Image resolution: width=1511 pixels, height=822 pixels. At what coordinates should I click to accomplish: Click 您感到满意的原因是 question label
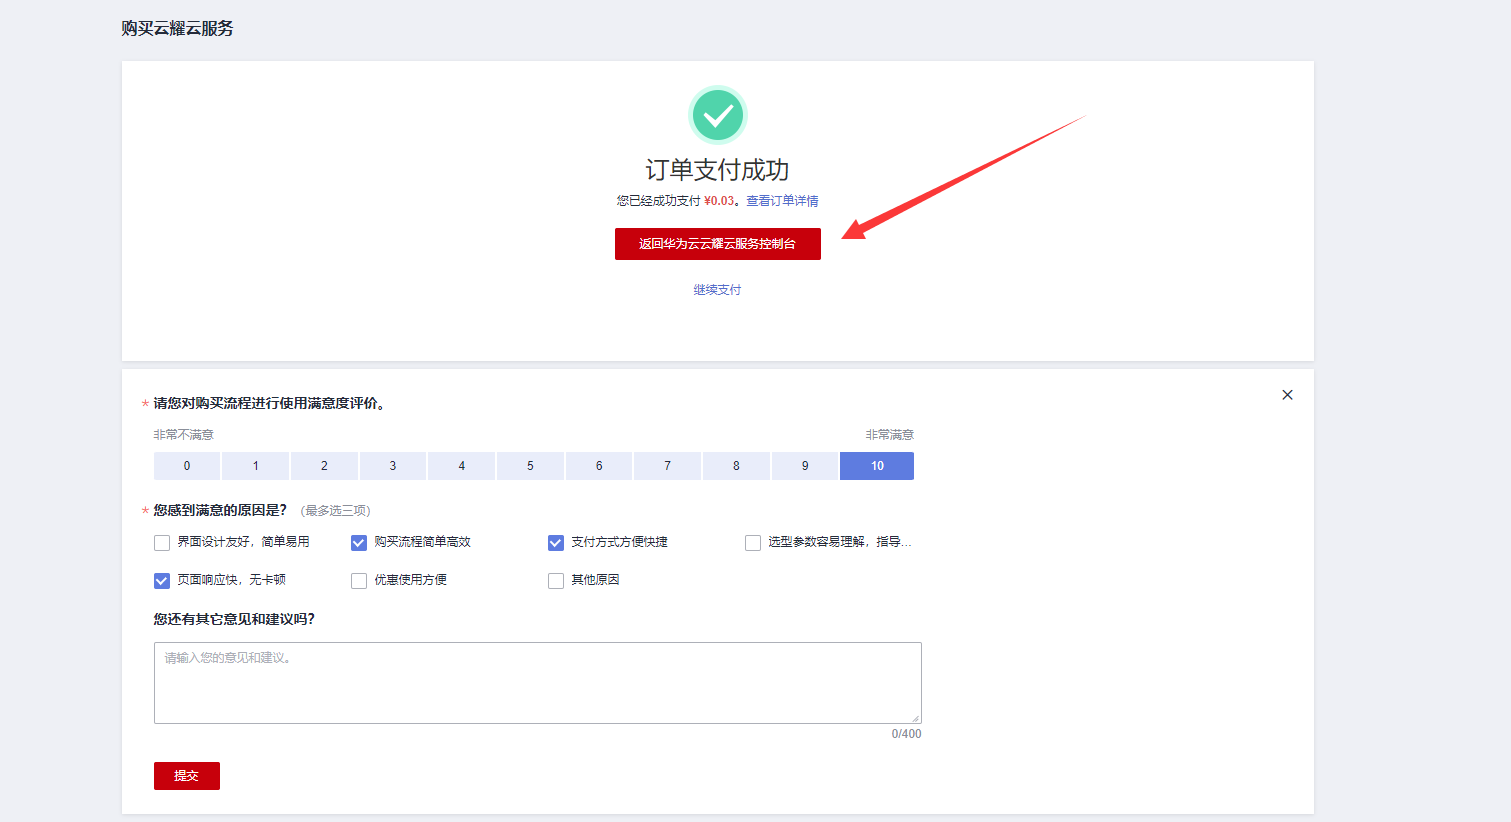(220, 510)
